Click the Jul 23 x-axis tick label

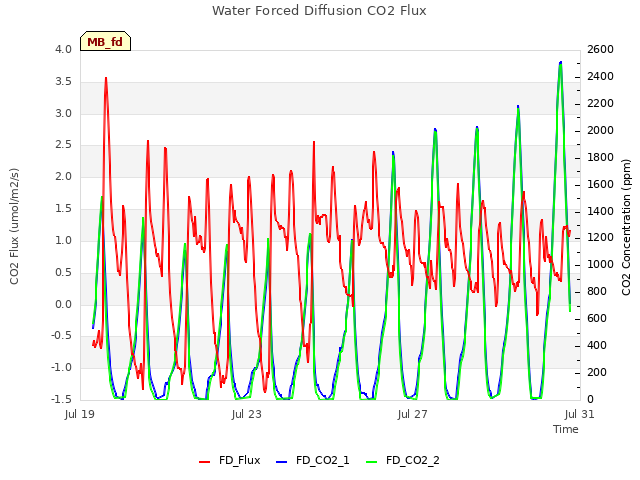(x=247, y=414)
